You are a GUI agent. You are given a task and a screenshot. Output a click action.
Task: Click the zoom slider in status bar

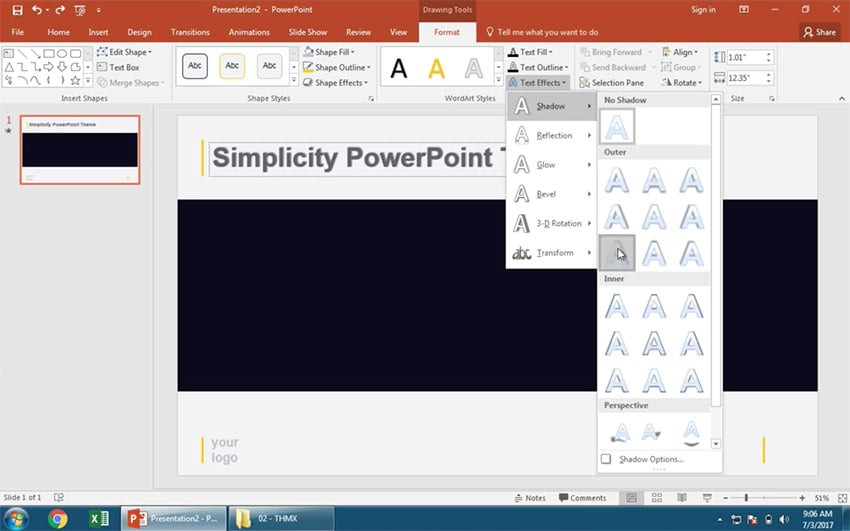(x=746, y=497)
